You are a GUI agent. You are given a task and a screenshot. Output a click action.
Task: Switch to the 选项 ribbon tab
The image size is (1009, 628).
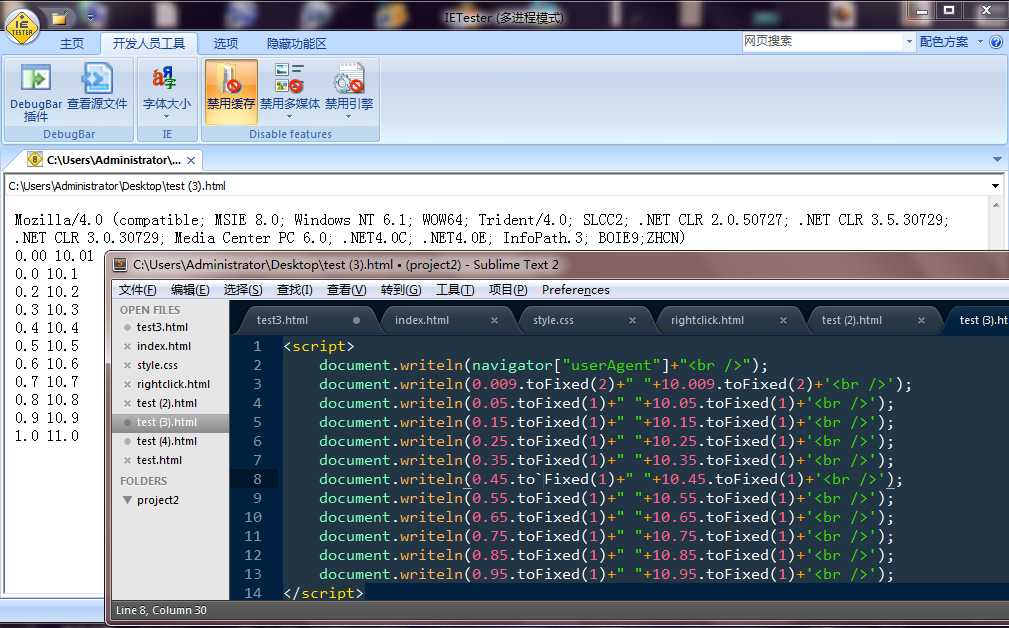225,43
